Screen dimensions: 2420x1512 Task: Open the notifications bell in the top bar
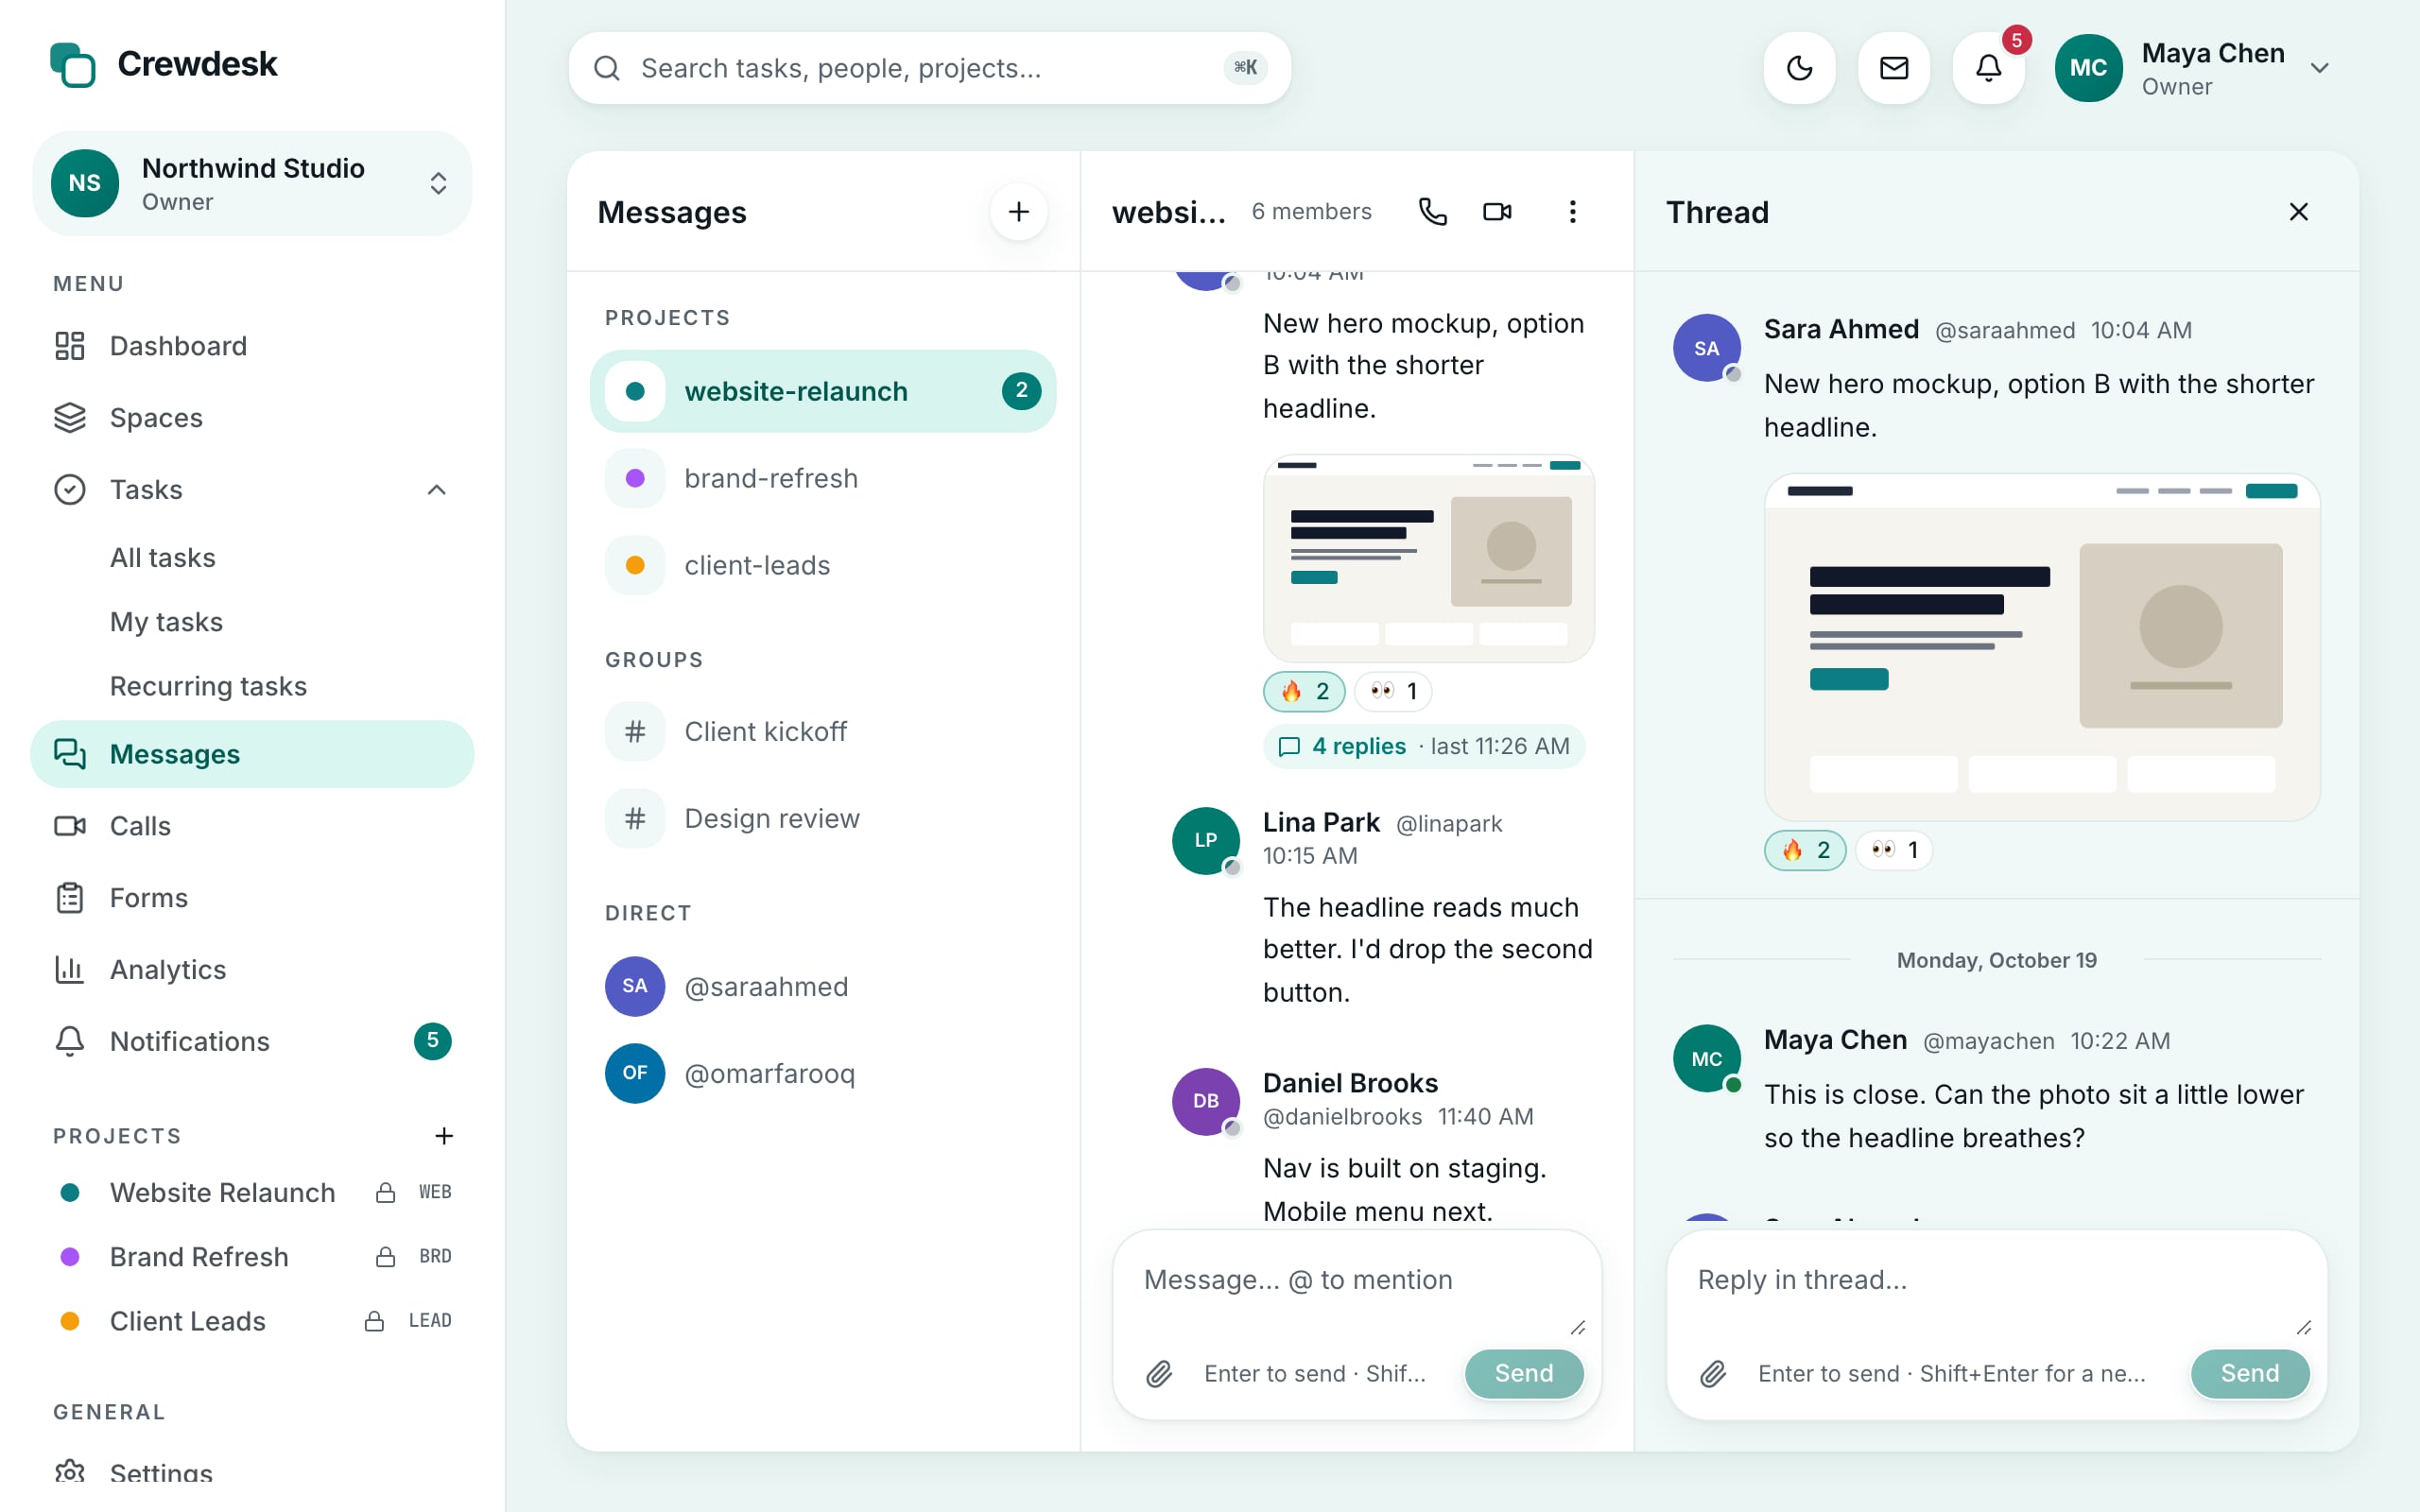coord(1988,68)
